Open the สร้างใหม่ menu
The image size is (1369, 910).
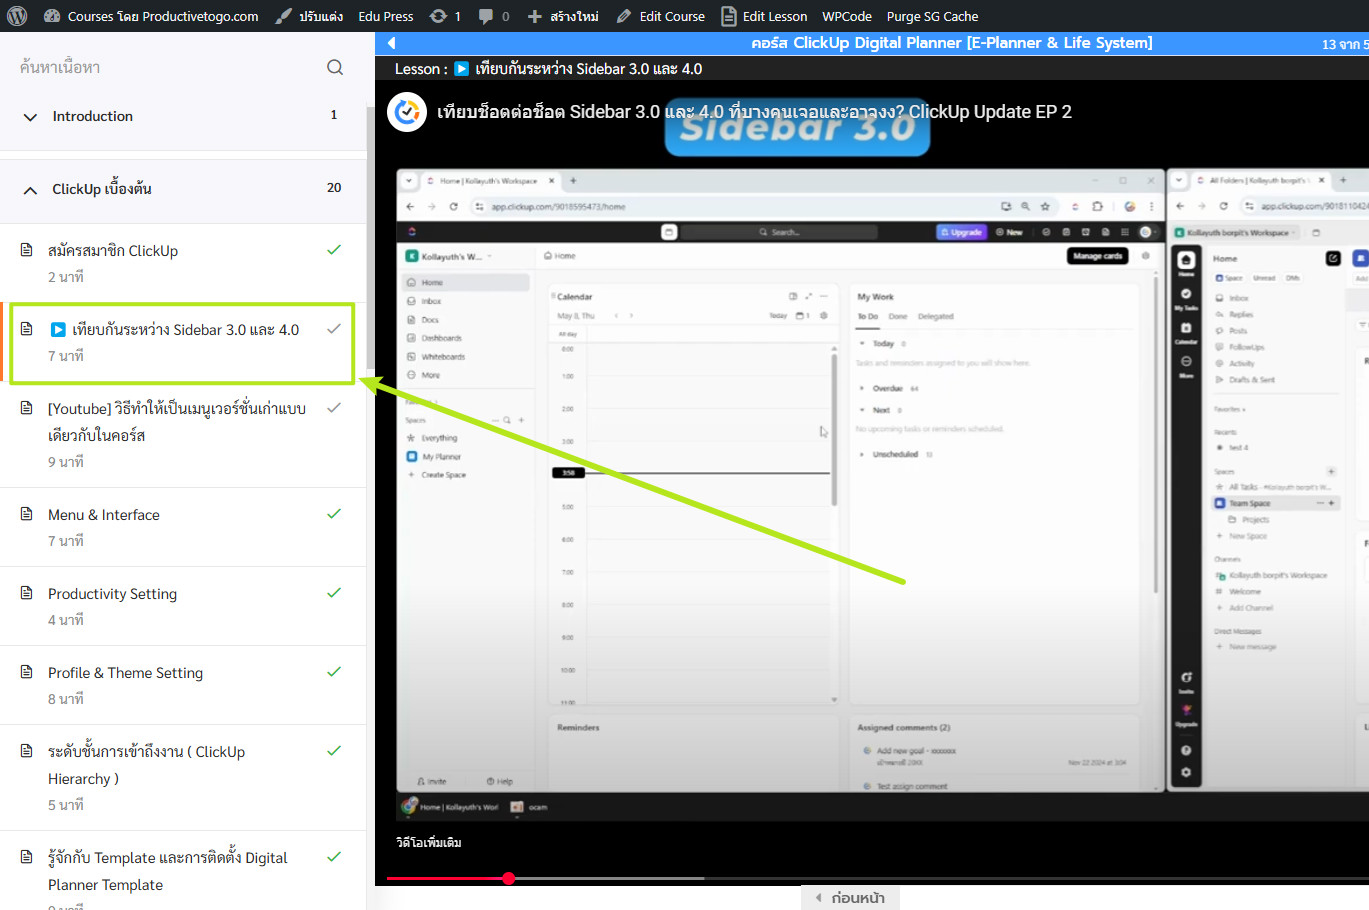(574, 16)
